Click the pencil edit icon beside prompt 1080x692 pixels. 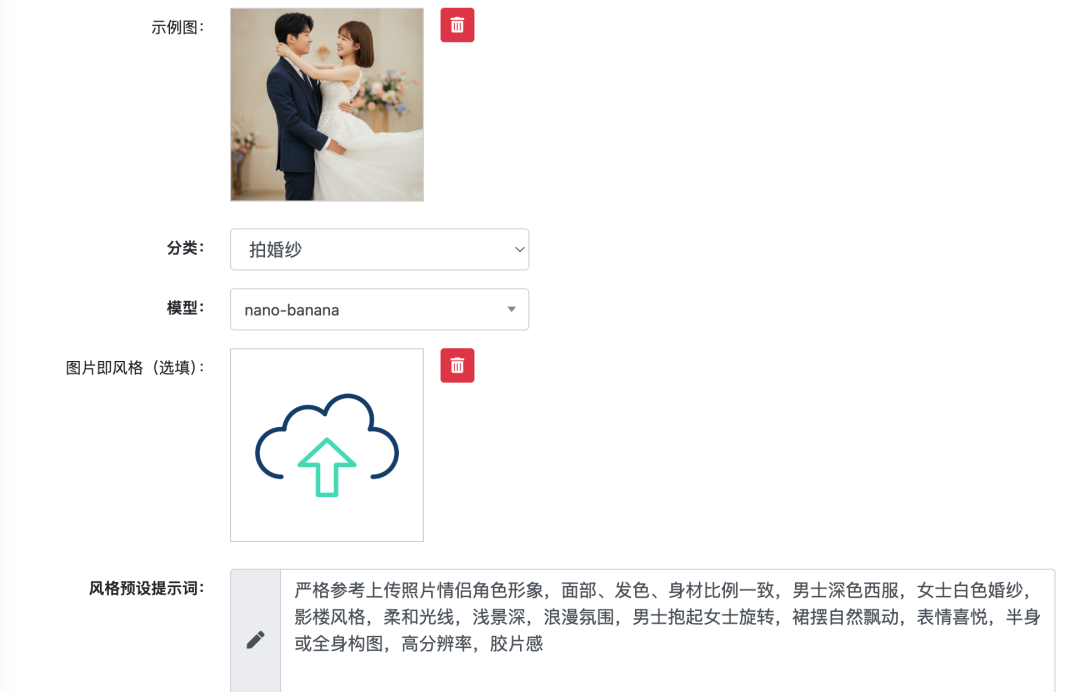point(256,640)
